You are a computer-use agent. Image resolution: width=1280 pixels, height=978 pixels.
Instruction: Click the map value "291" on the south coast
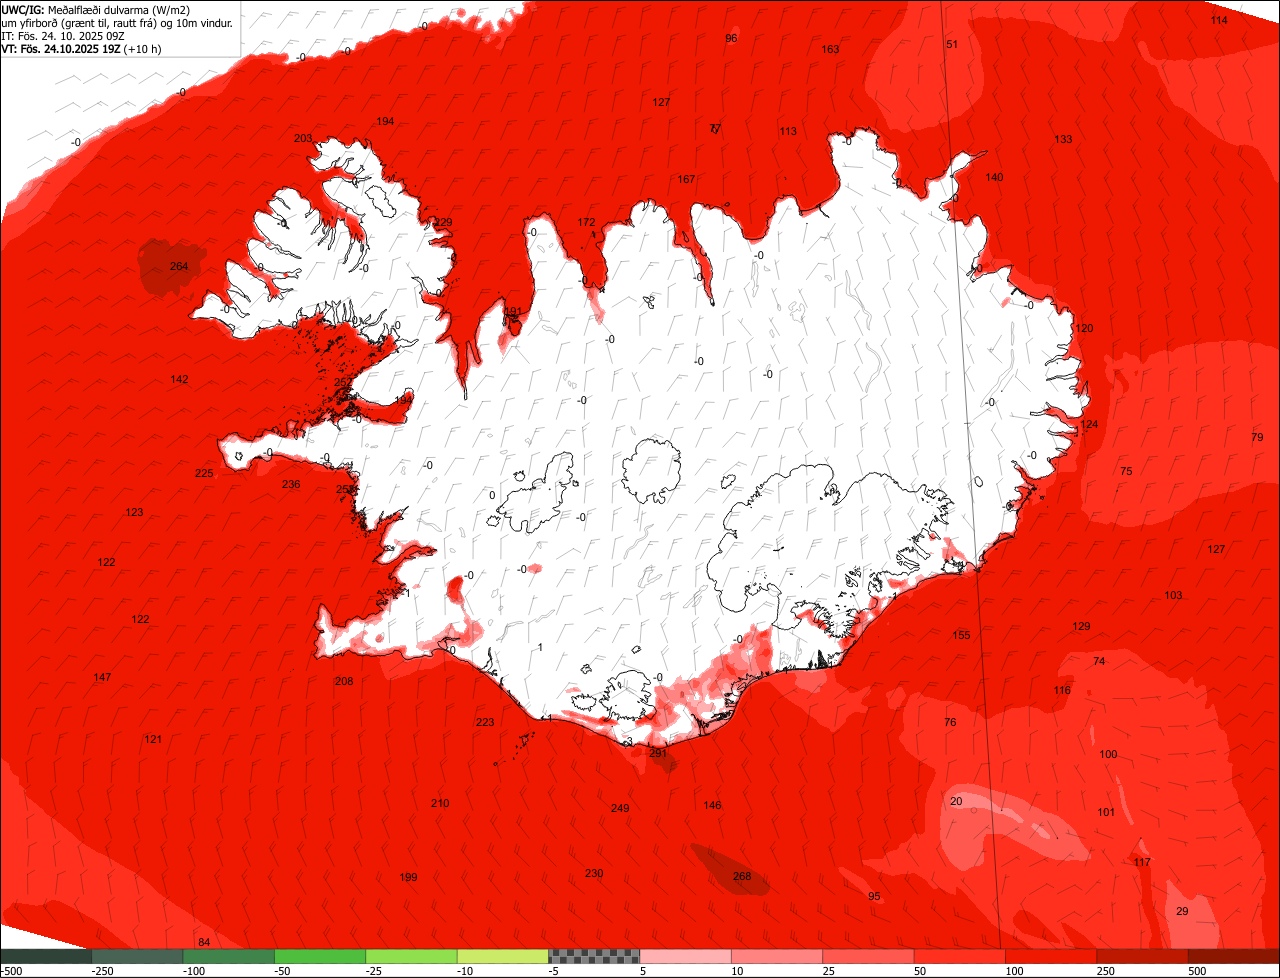(x=658, y=754)
